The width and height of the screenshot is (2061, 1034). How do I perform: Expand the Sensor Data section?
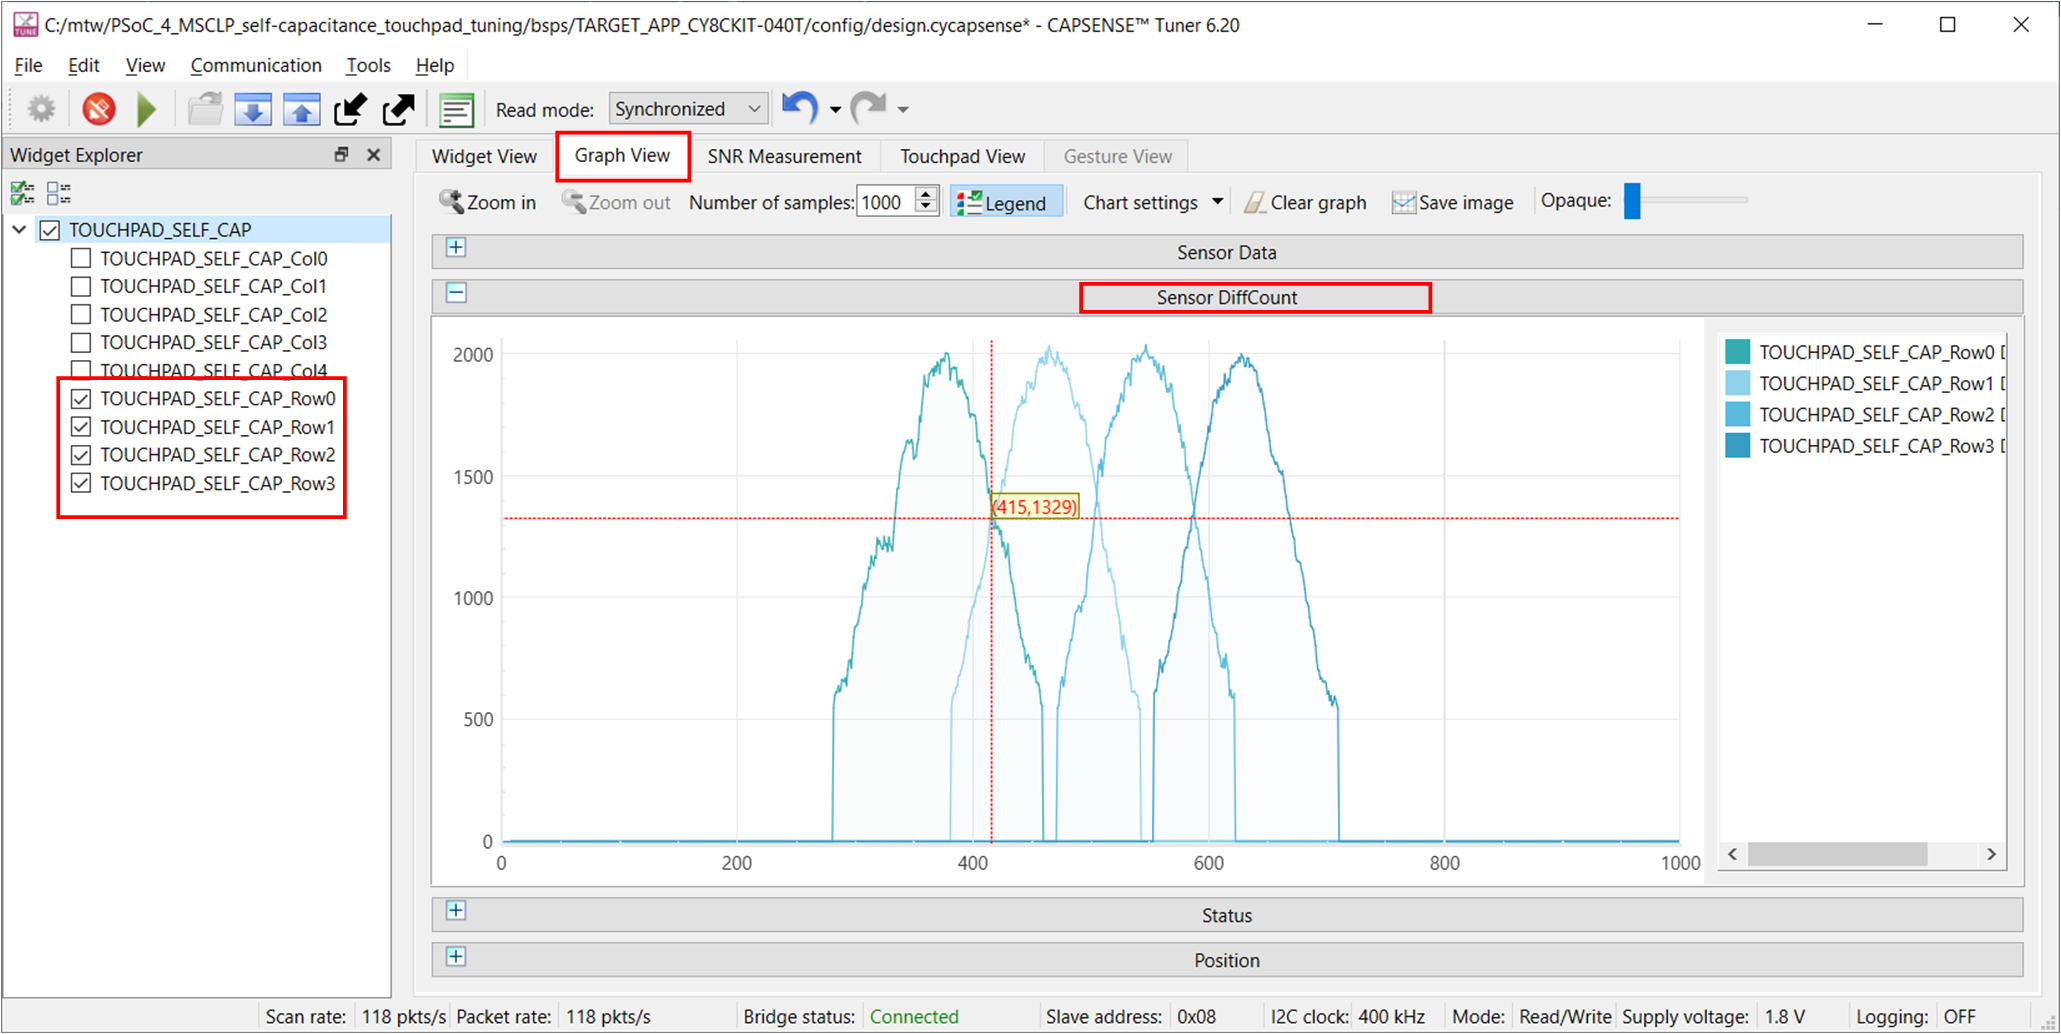pyautogui.click(x=456, y=247)
